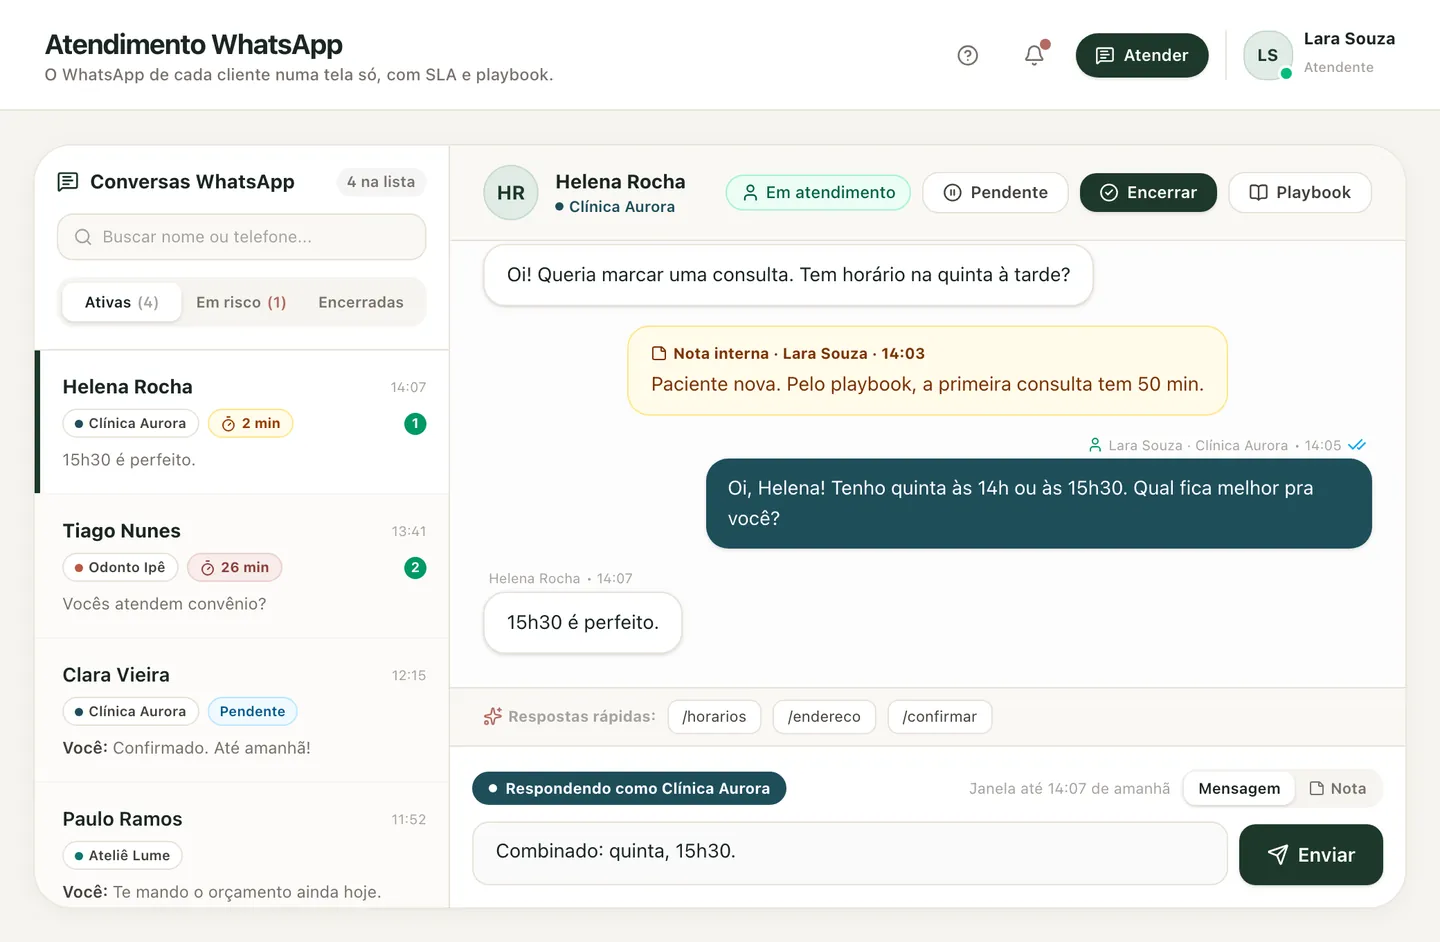Screen dimensions: 1440x942
Task: Click the note icon in Nota interna
Action: 659,354
